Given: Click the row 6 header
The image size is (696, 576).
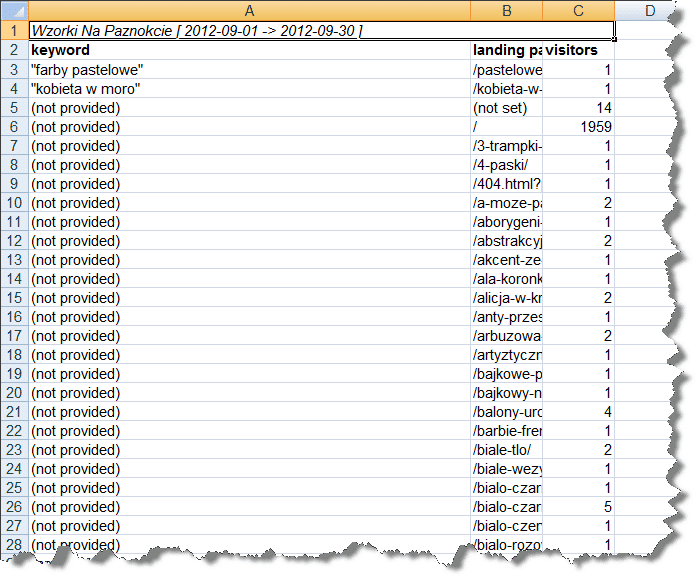Looking at the screenshot, I should coord(15,127).
